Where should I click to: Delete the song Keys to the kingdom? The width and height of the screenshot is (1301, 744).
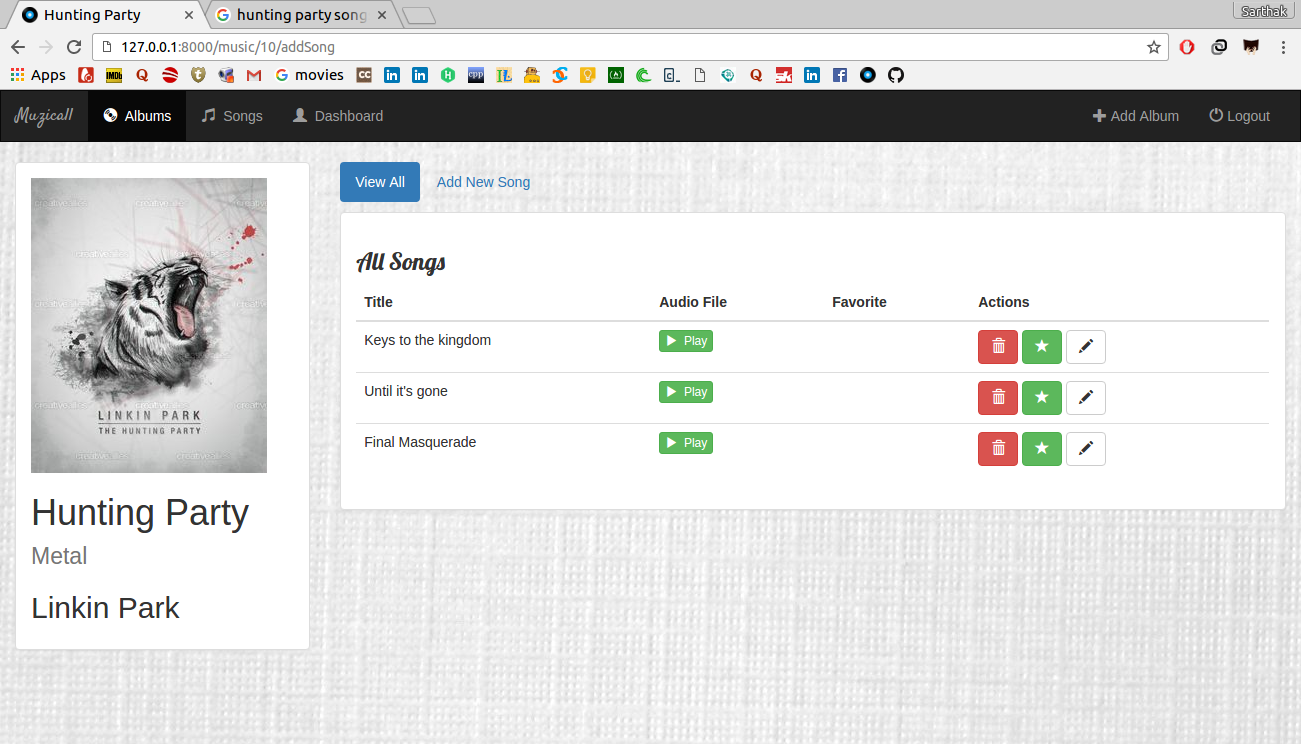click(x=998, y=346)
